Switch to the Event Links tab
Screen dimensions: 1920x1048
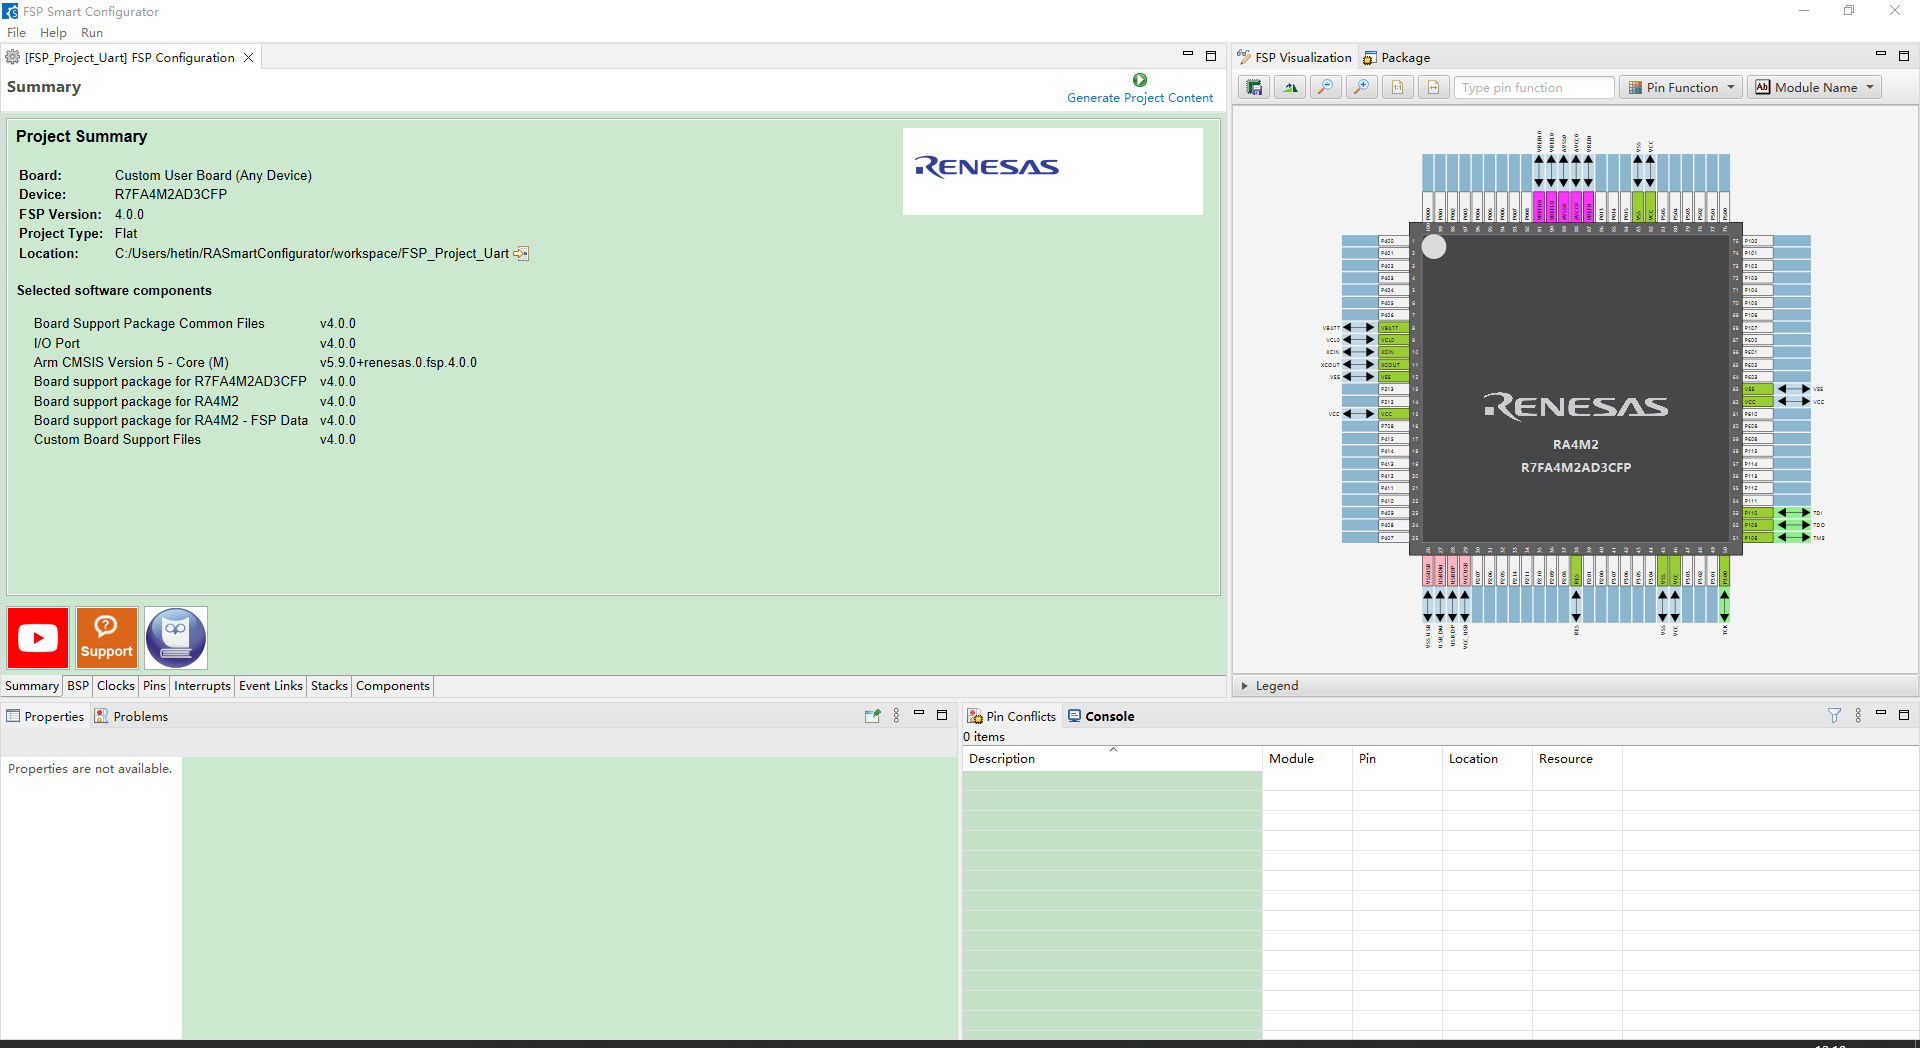point(270,686)
